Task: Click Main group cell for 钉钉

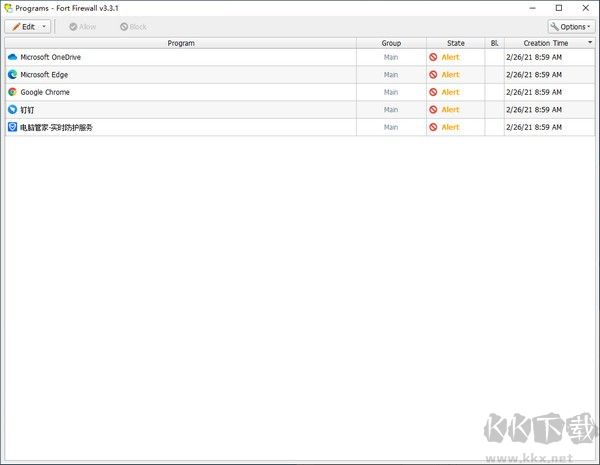Action: (x=391, y=109)
